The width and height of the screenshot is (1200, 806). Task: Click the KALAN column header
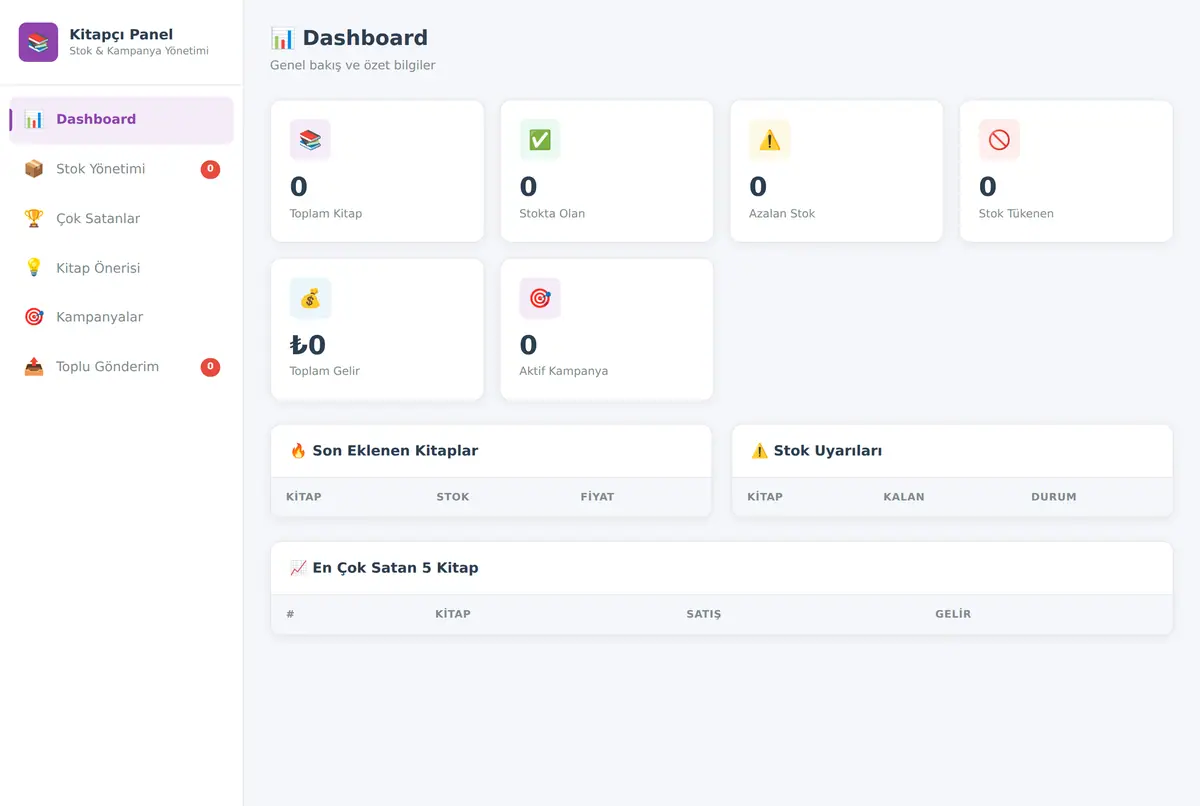click(904, 497)
